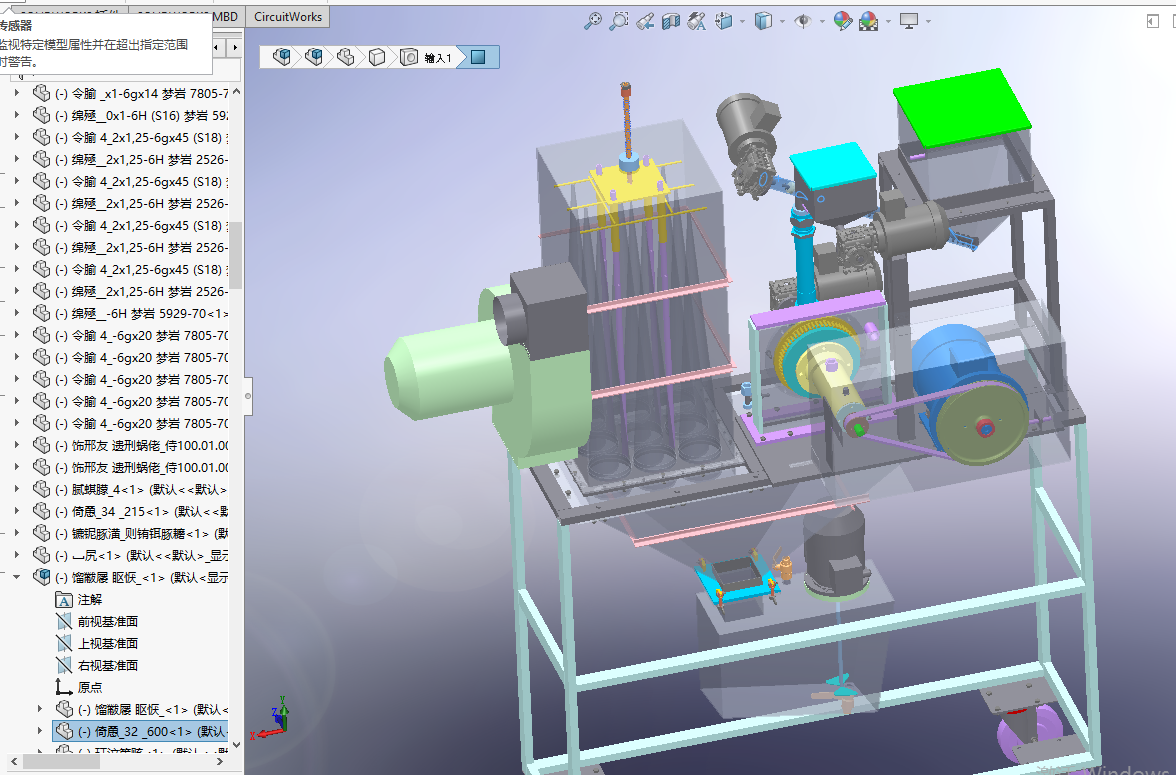Select the ﹂昃<1> component row
This screenshot has height=775, width=1176.
tap(141, 555)
